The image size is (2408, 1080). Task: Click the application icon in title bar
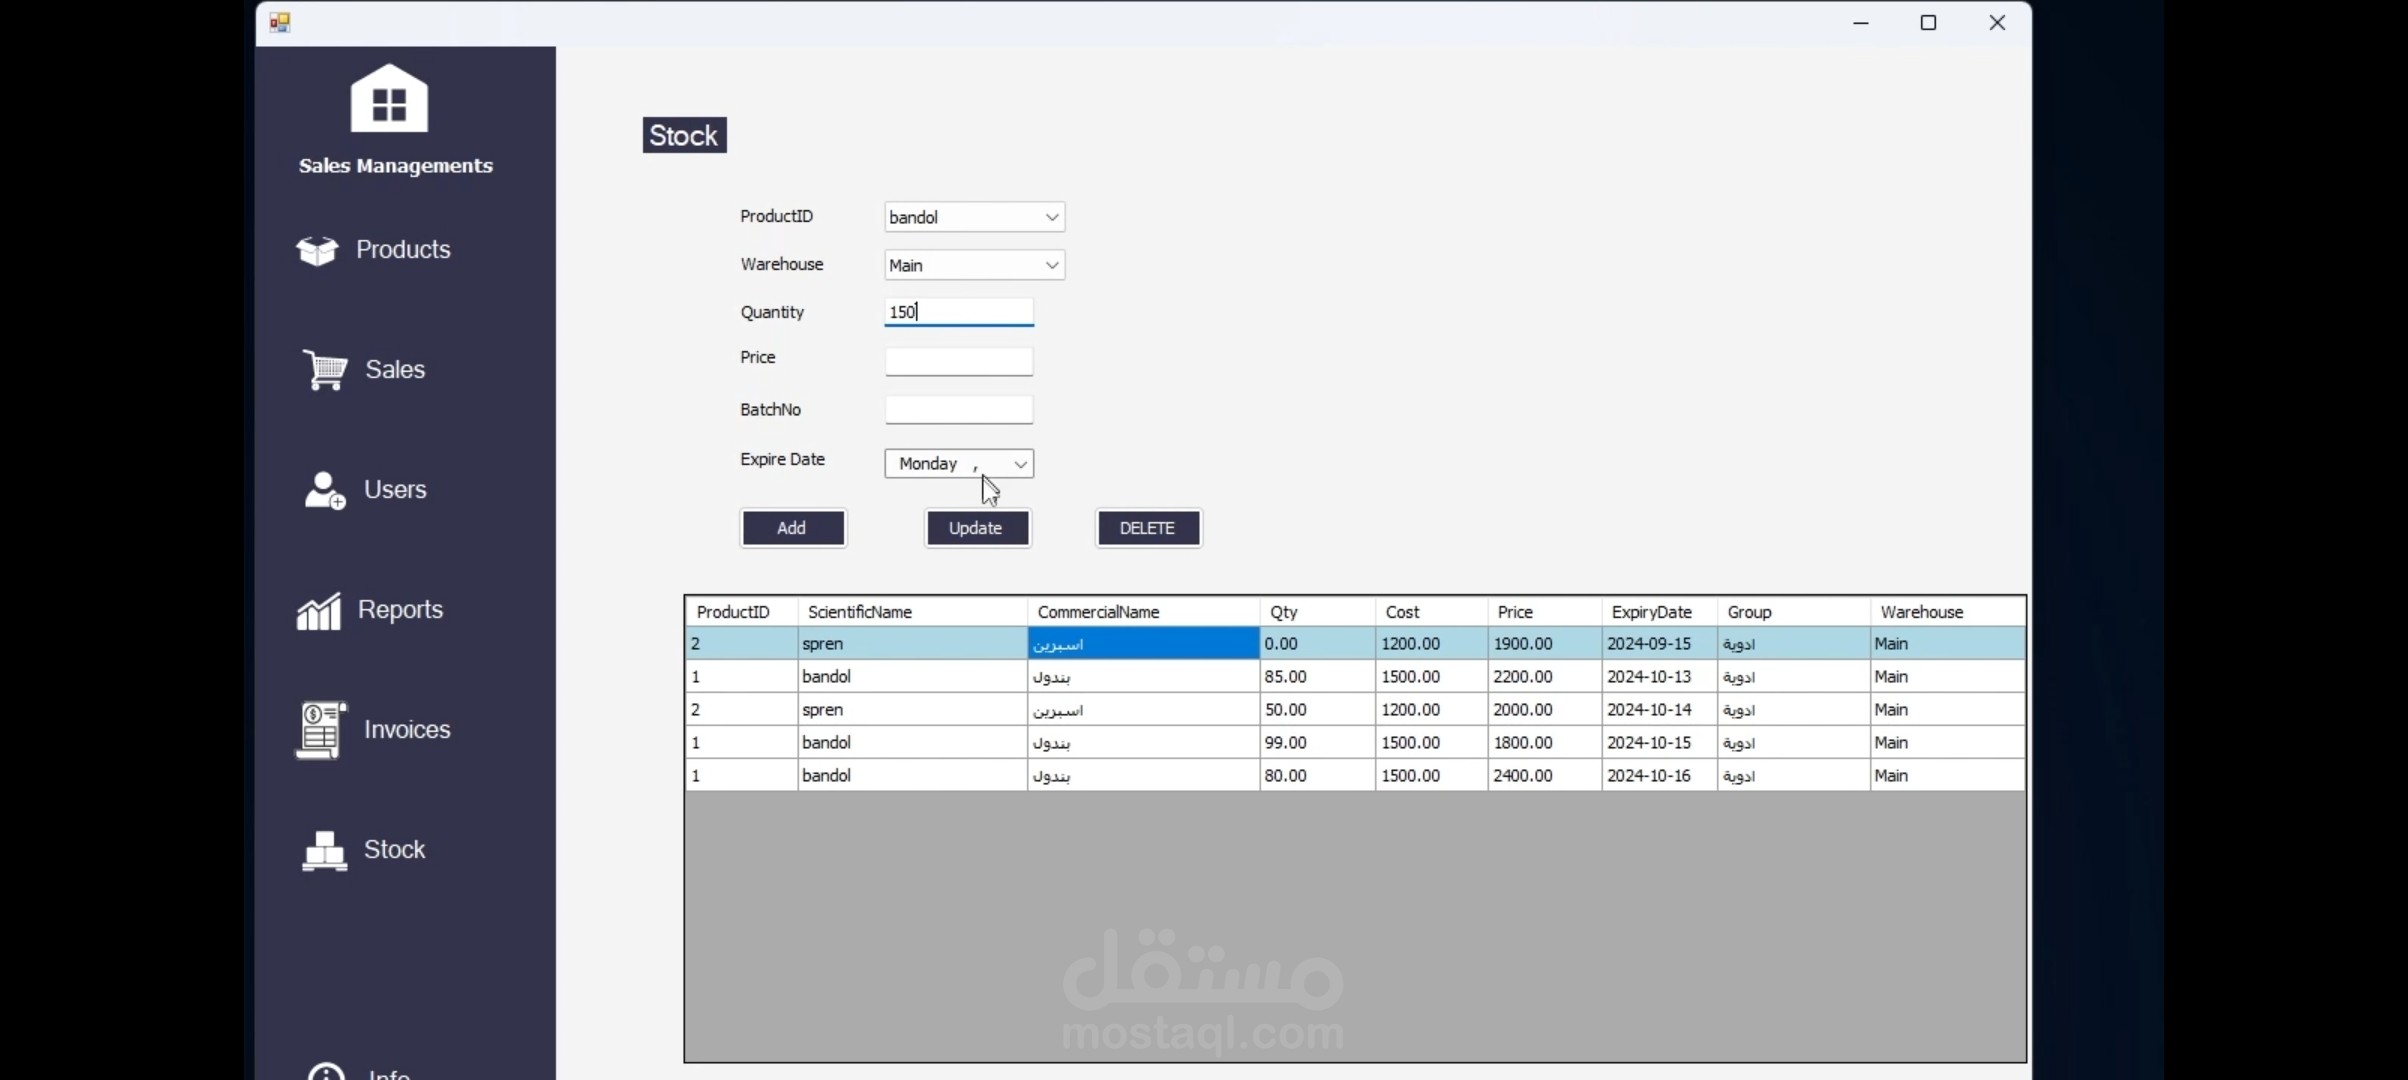(x=280, y=23)
